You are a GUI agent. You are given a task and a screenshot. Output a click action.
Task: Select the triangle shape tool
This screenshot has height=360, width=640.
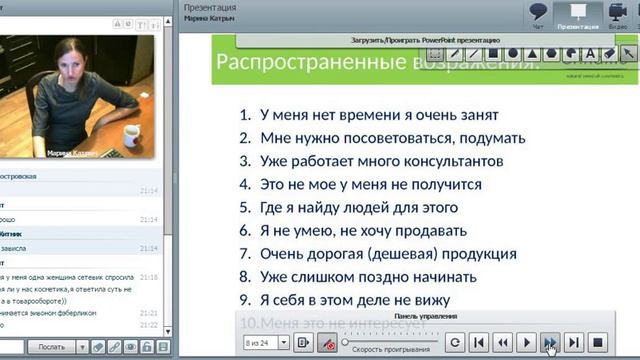[x=532, y=54]
